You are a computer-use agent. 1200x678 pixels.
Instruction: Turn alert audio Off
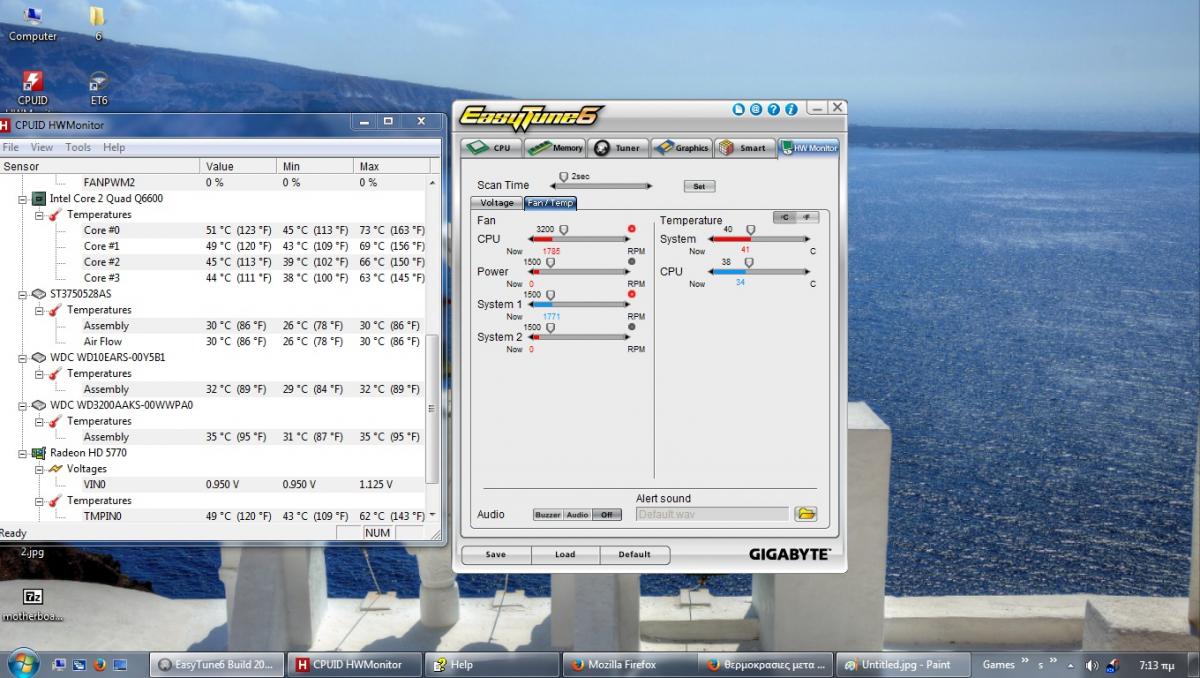[x=606, y=515]
